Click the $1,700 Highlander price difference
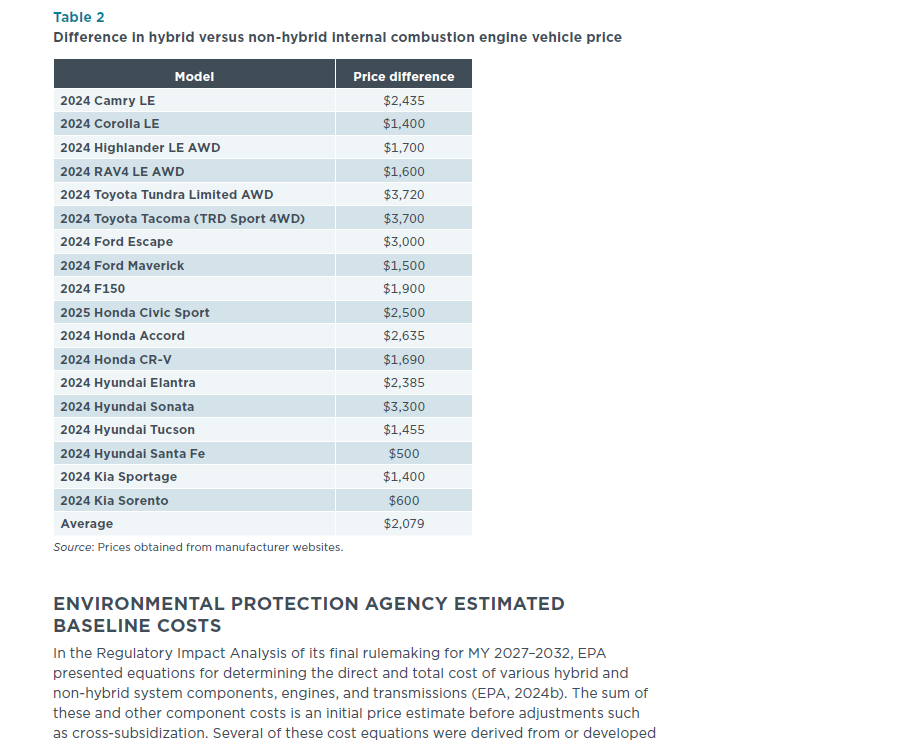The height and width of the screenshot is (747, 924). [x=404, y=148]
